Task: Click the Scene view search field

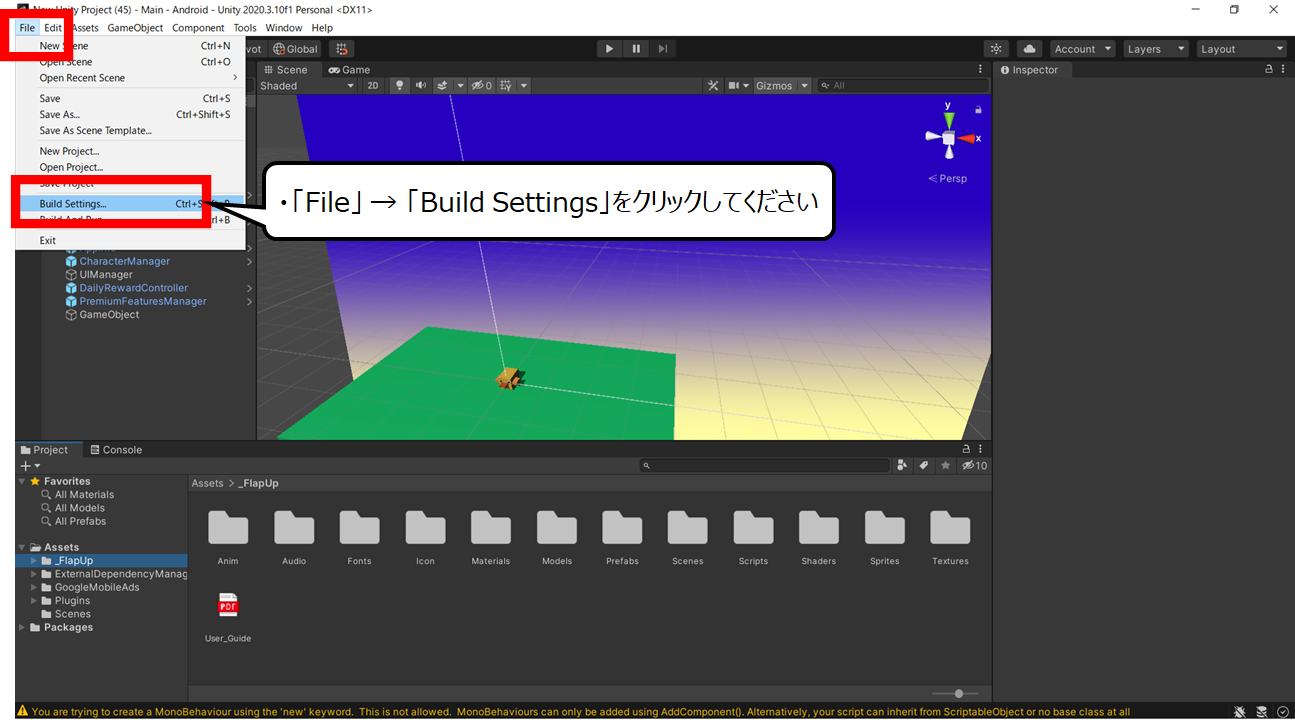Action: 903,86
